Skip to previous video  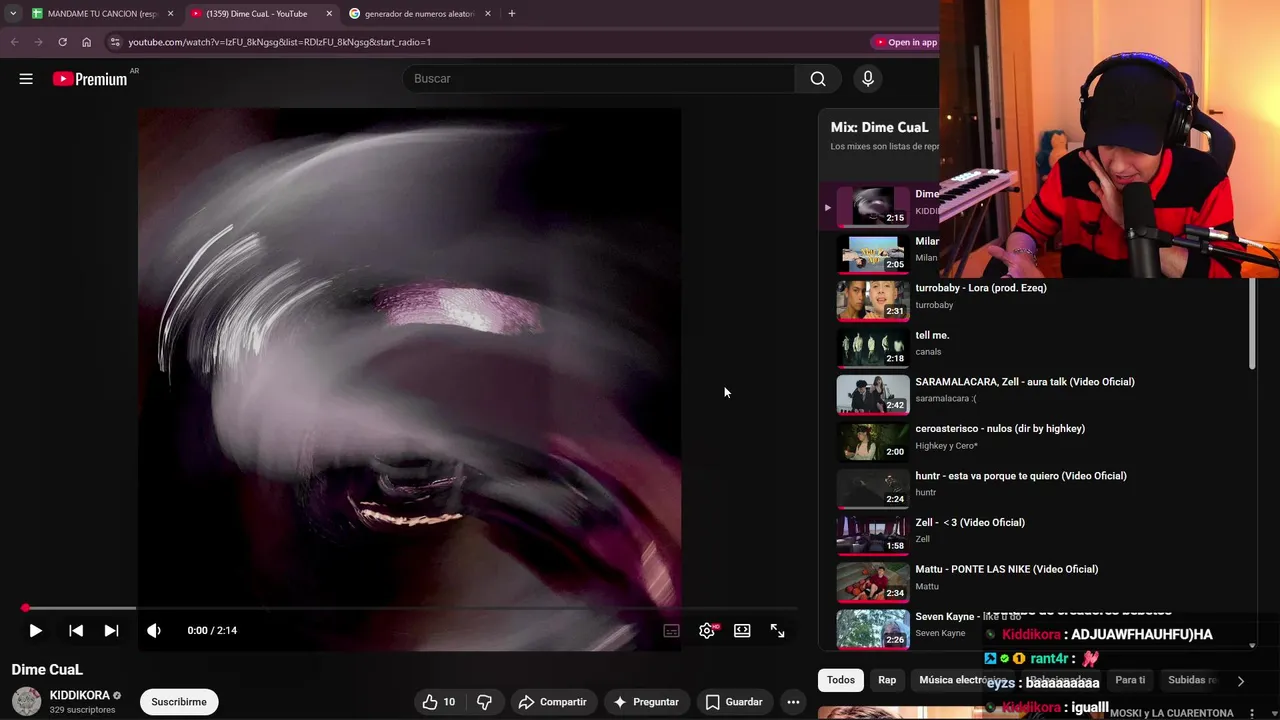tap(76, 631)
